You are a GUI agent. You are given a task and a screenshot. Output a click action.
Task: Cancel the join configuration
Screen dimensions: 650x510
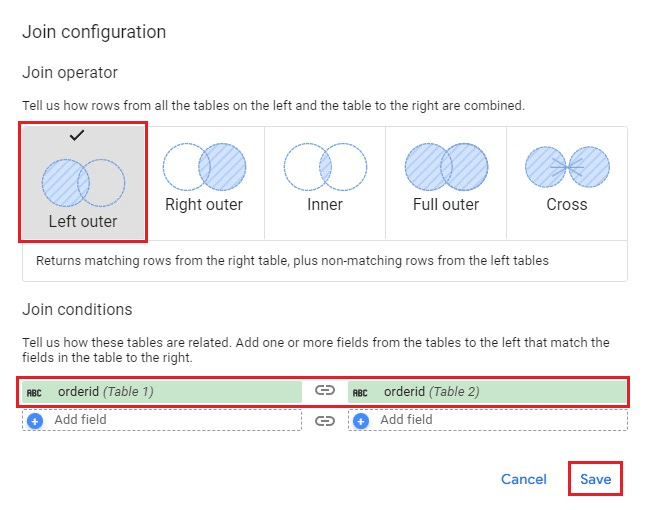click(524, 479)
